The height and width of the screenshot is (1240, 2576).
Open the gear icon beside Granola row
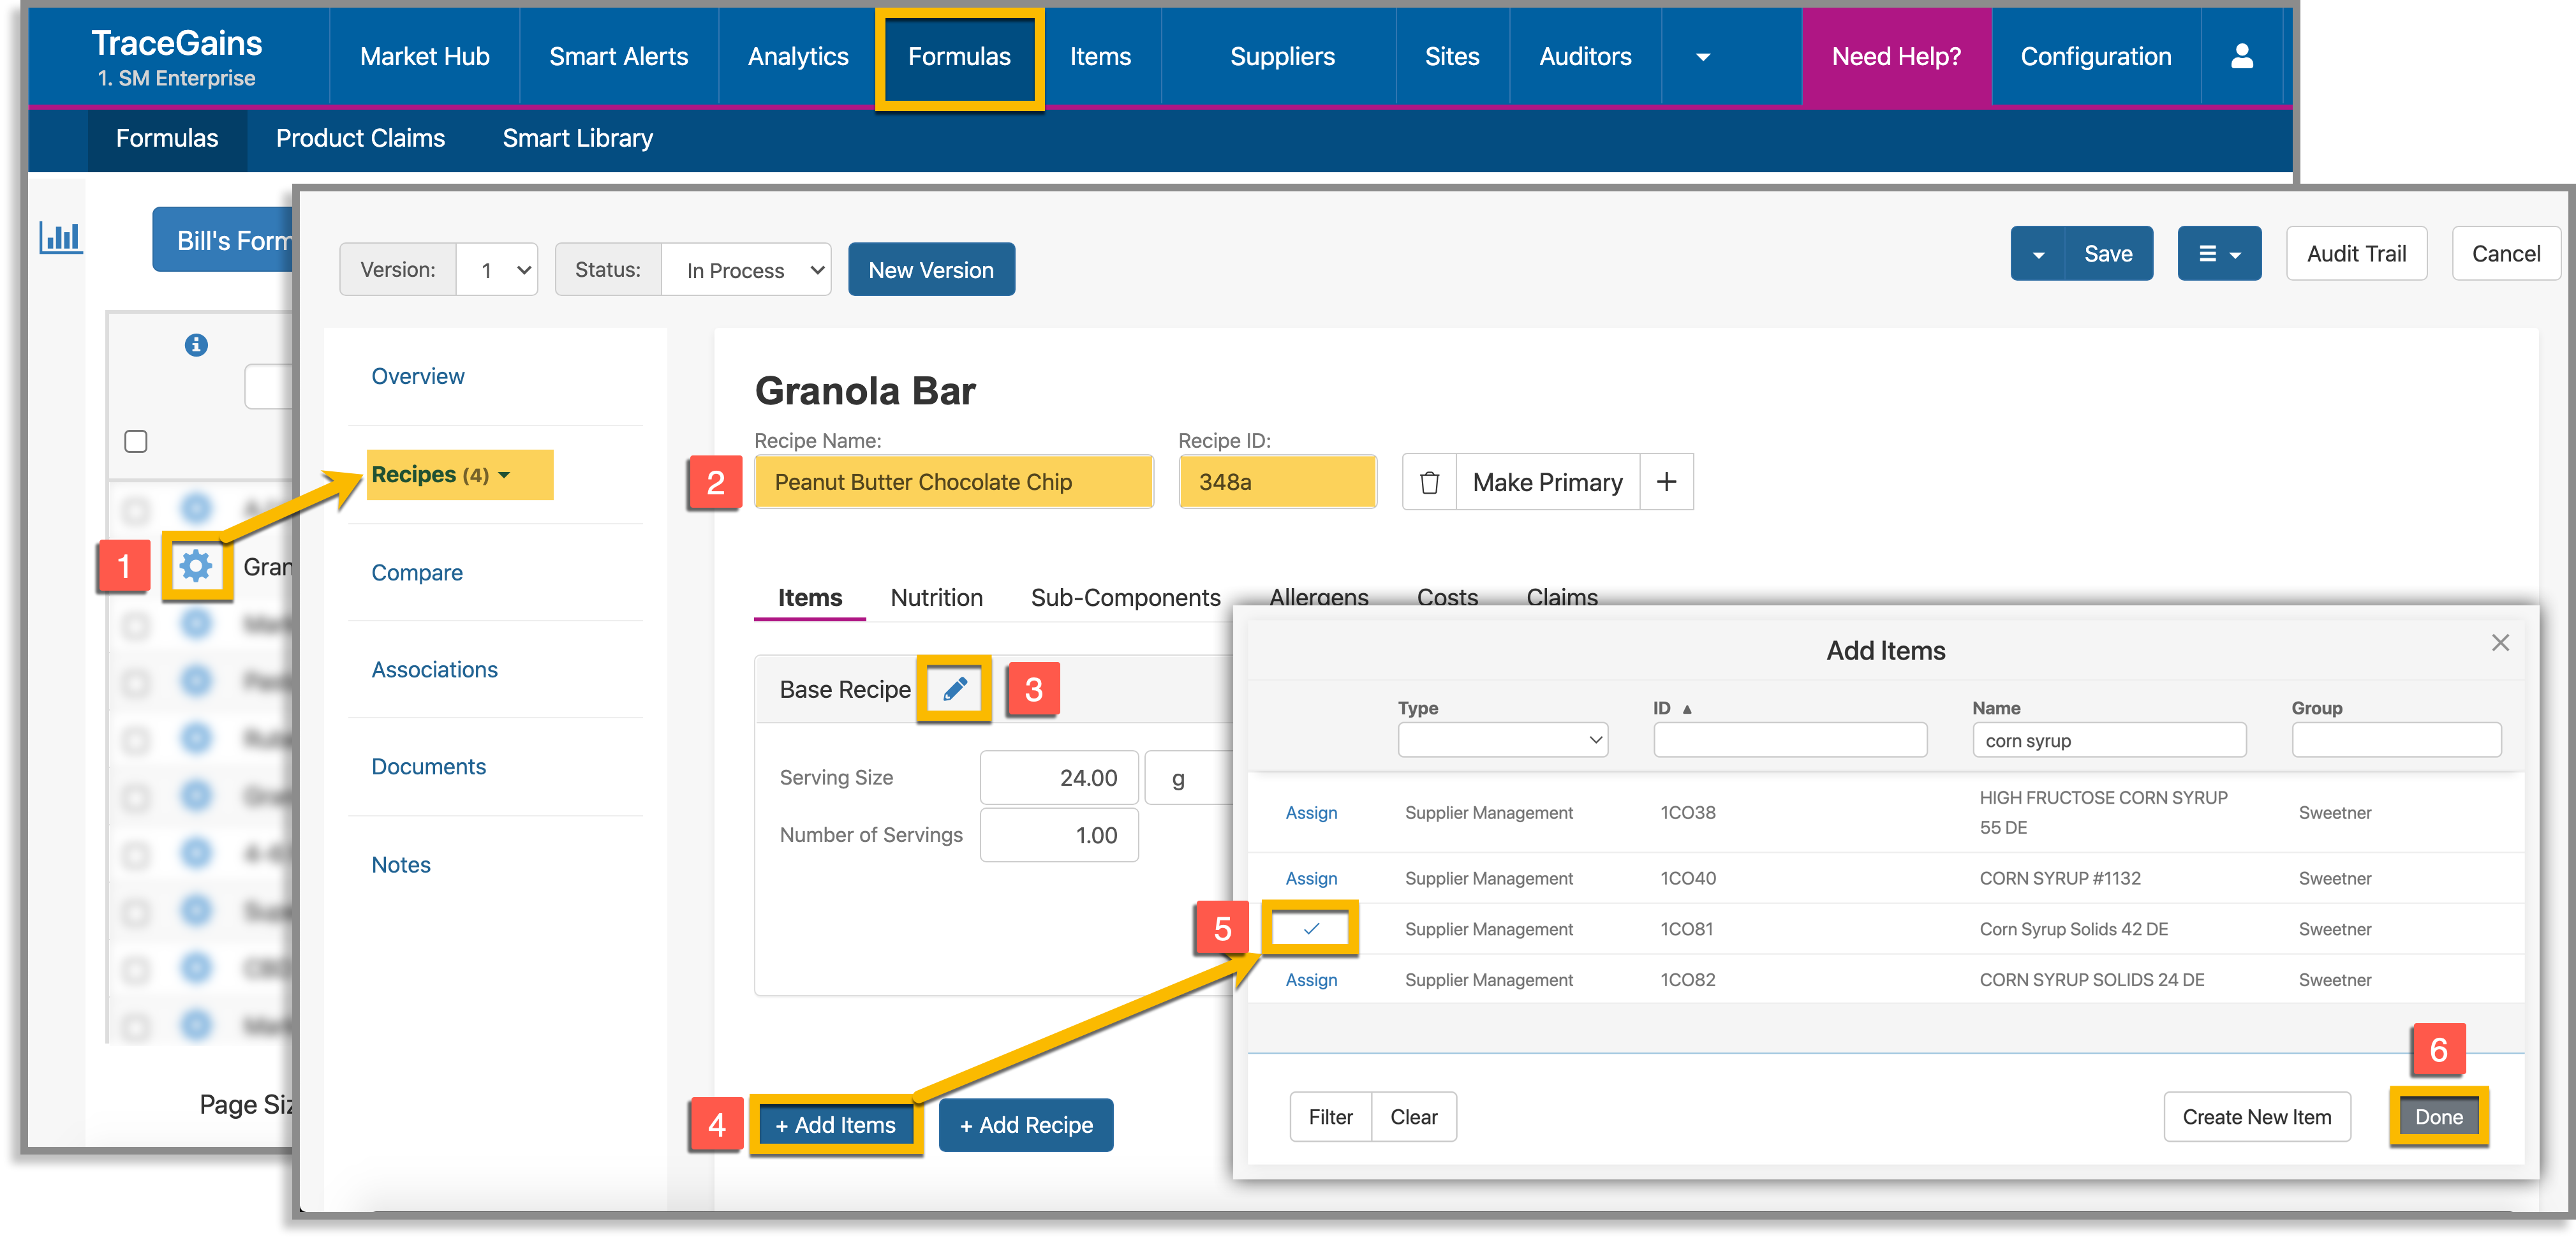click(196, 566)
